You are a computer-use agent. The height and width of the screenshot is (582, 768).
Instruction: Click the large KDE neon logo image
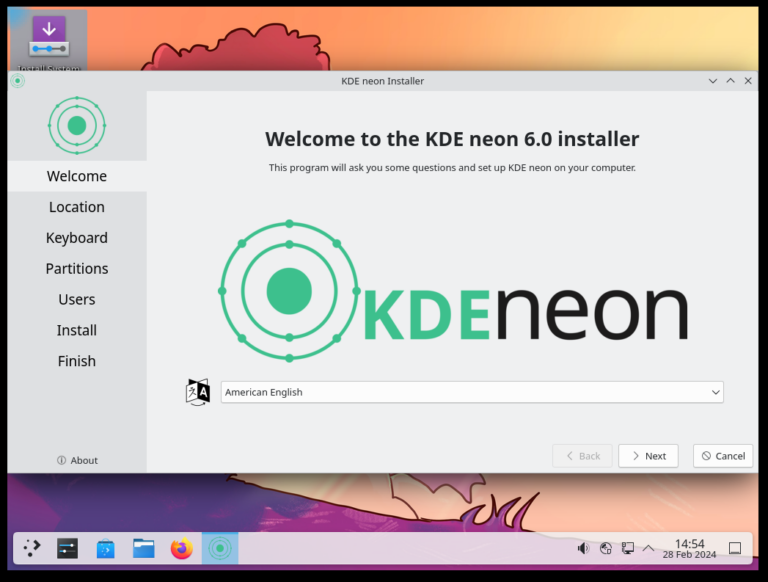point(453,291)
